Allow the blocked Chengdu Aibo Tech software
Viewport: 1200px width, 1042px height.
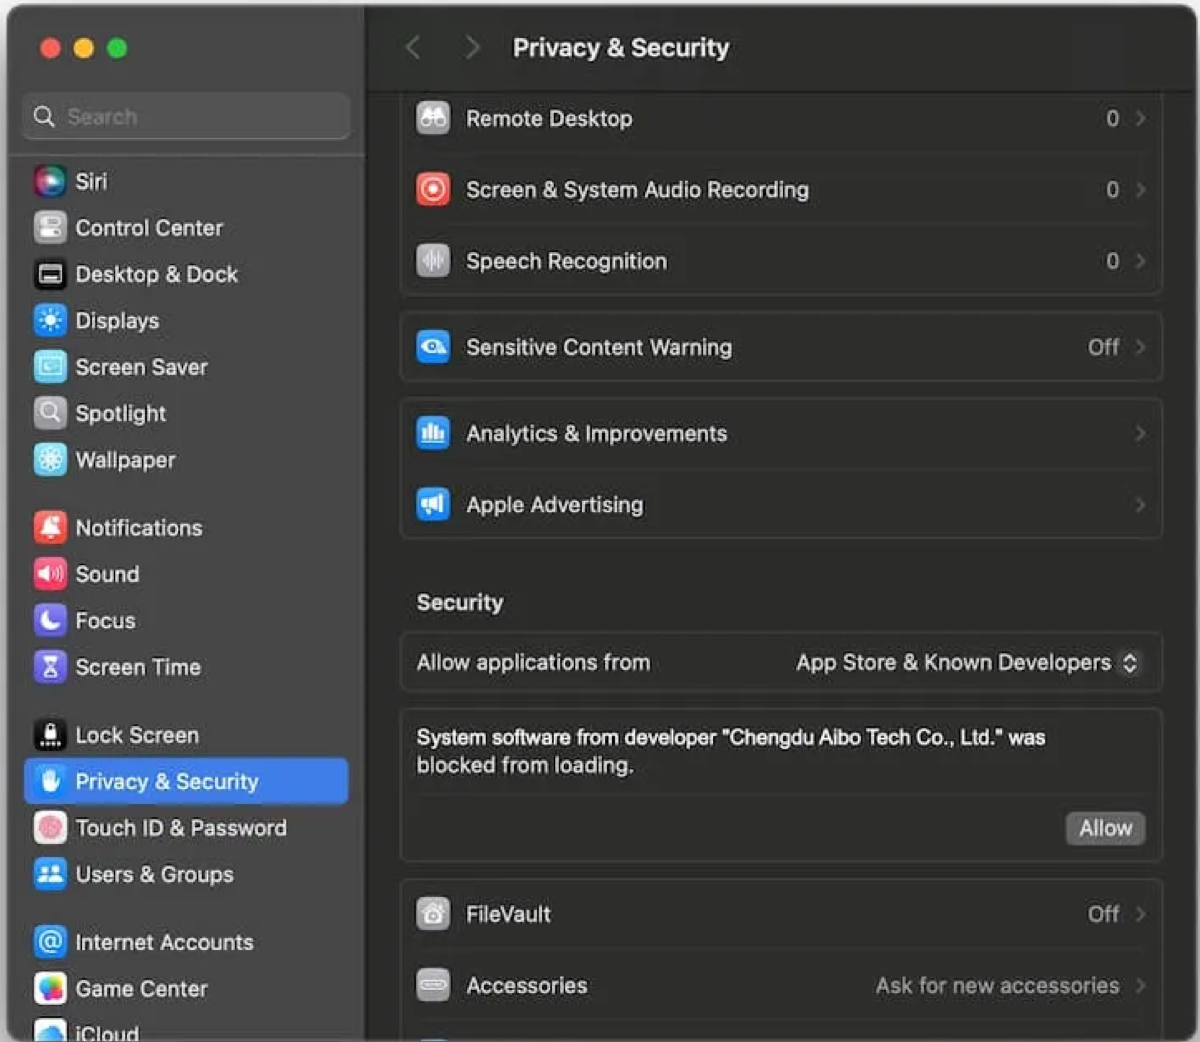[1105, 828]
